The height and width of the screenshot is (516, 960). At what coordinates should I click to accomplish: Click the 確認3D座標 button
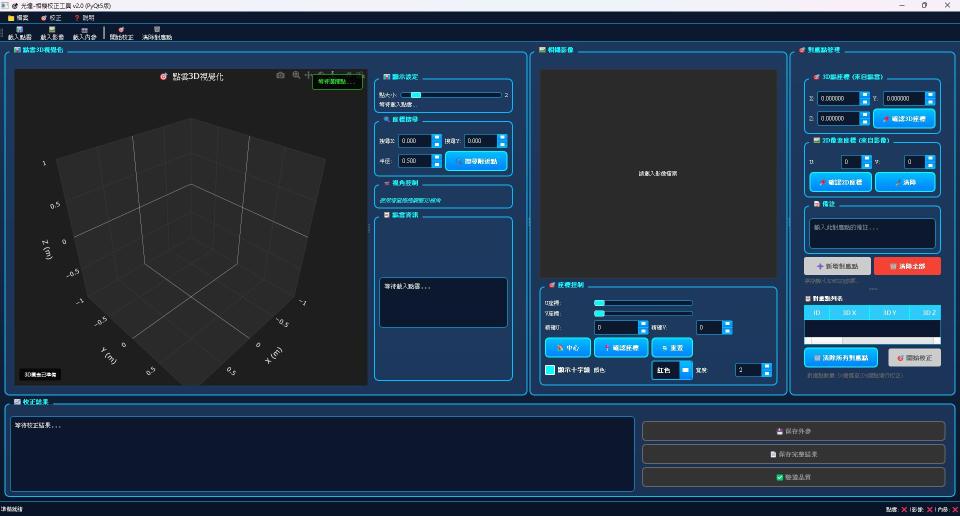point(904,118)
